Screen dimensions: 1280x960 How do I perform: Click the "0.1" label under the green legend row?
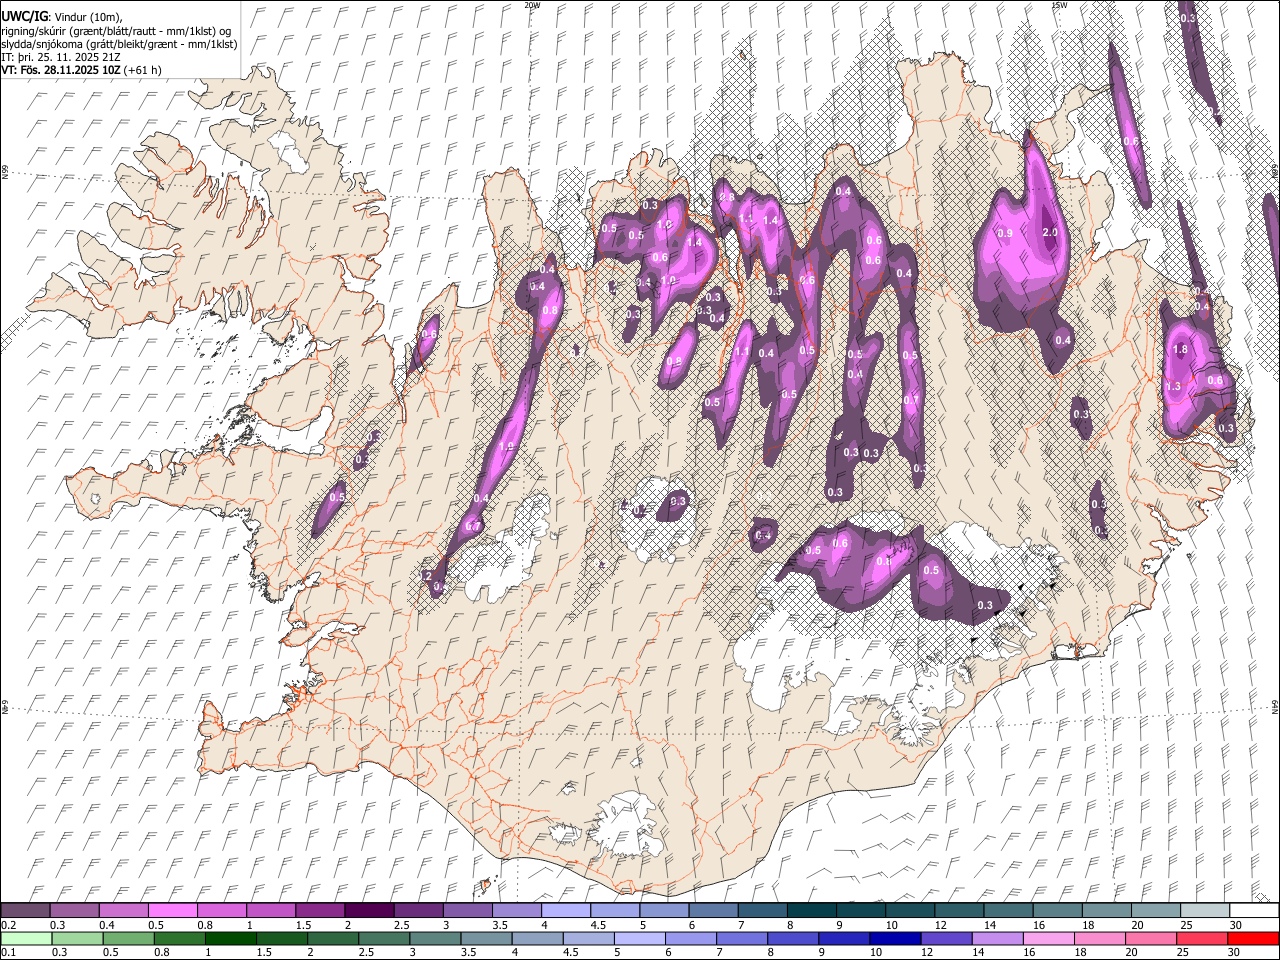click(8, 953)
